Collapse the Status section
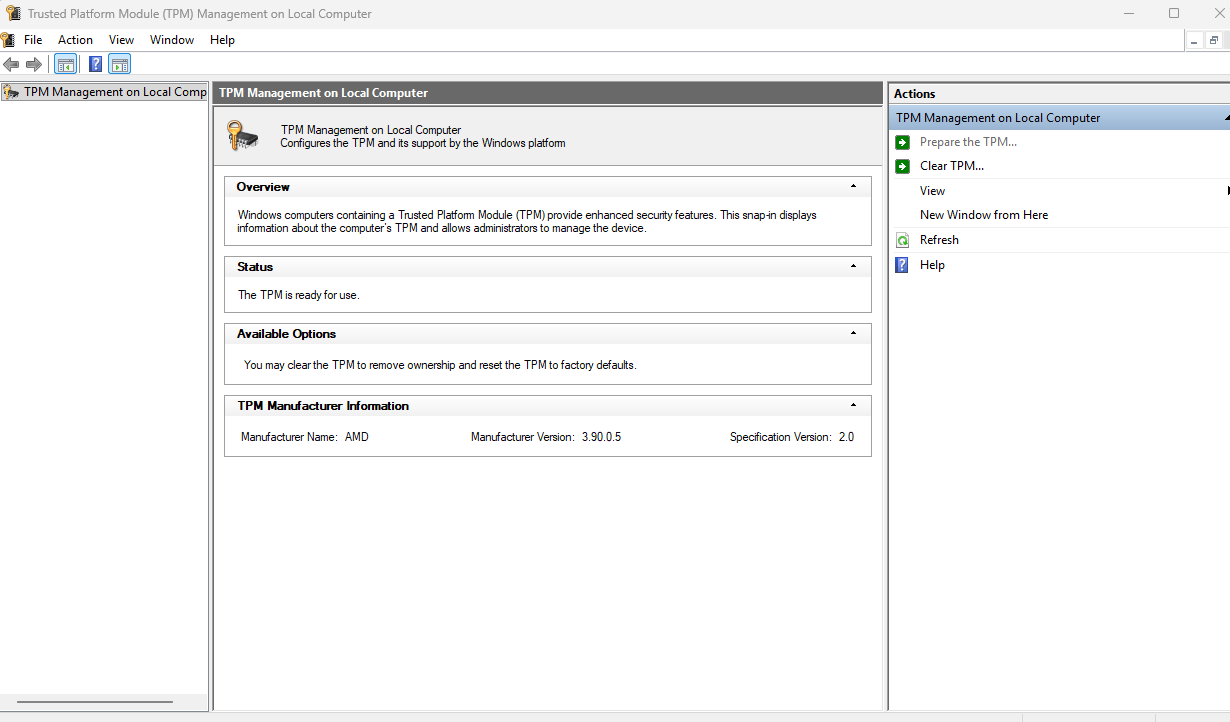Viewport: 1230px width, 722px height. click(x=853, y=266)
